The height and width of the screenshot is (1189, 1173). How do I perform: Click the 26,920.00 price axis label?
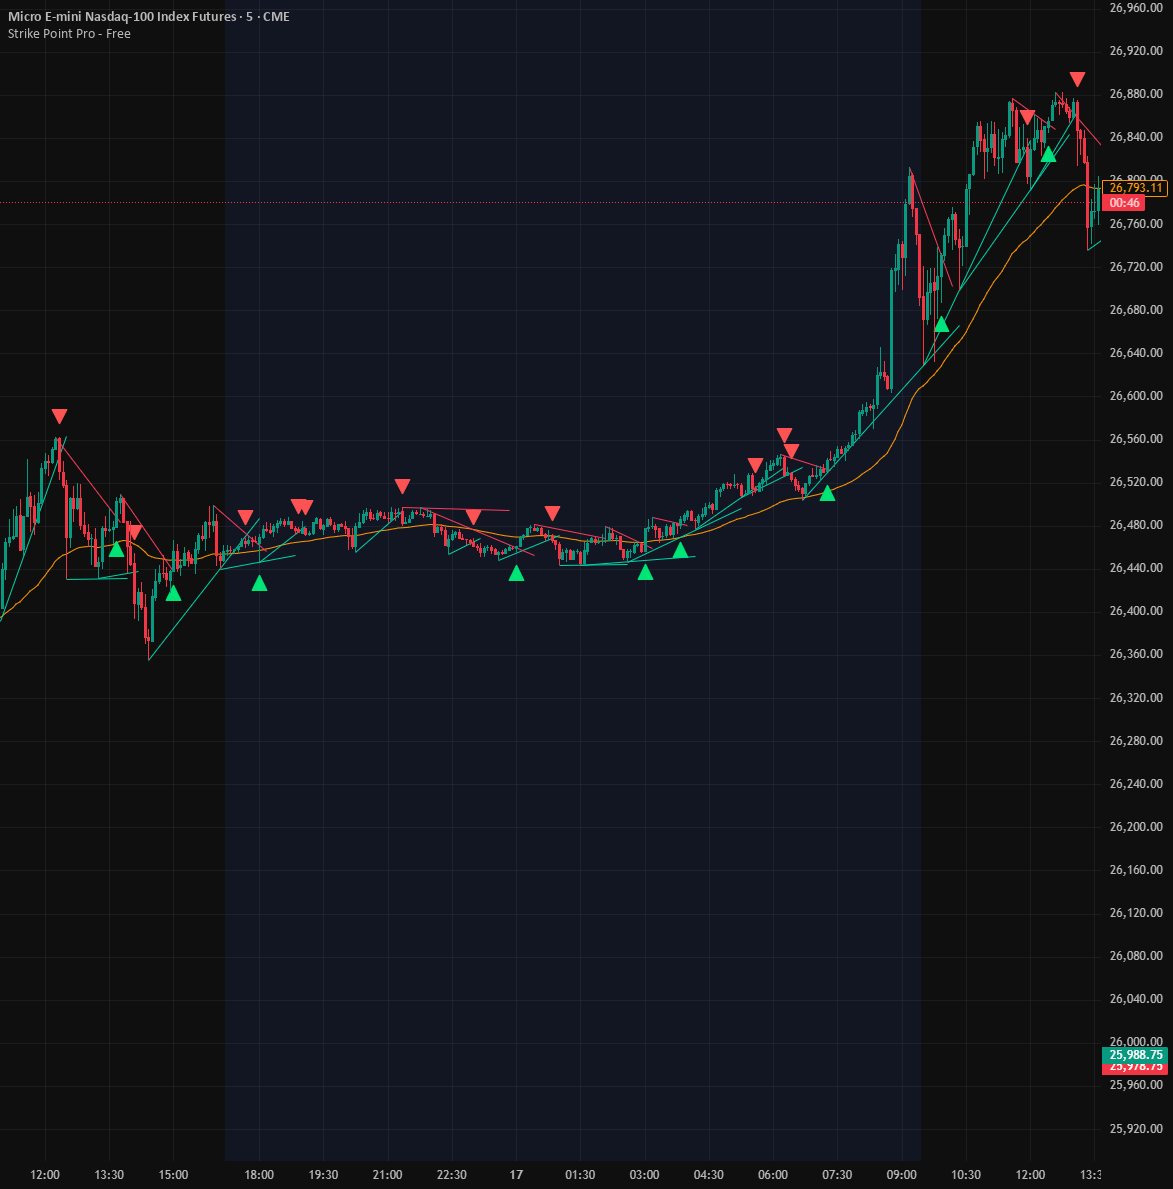pos(1135,51)
